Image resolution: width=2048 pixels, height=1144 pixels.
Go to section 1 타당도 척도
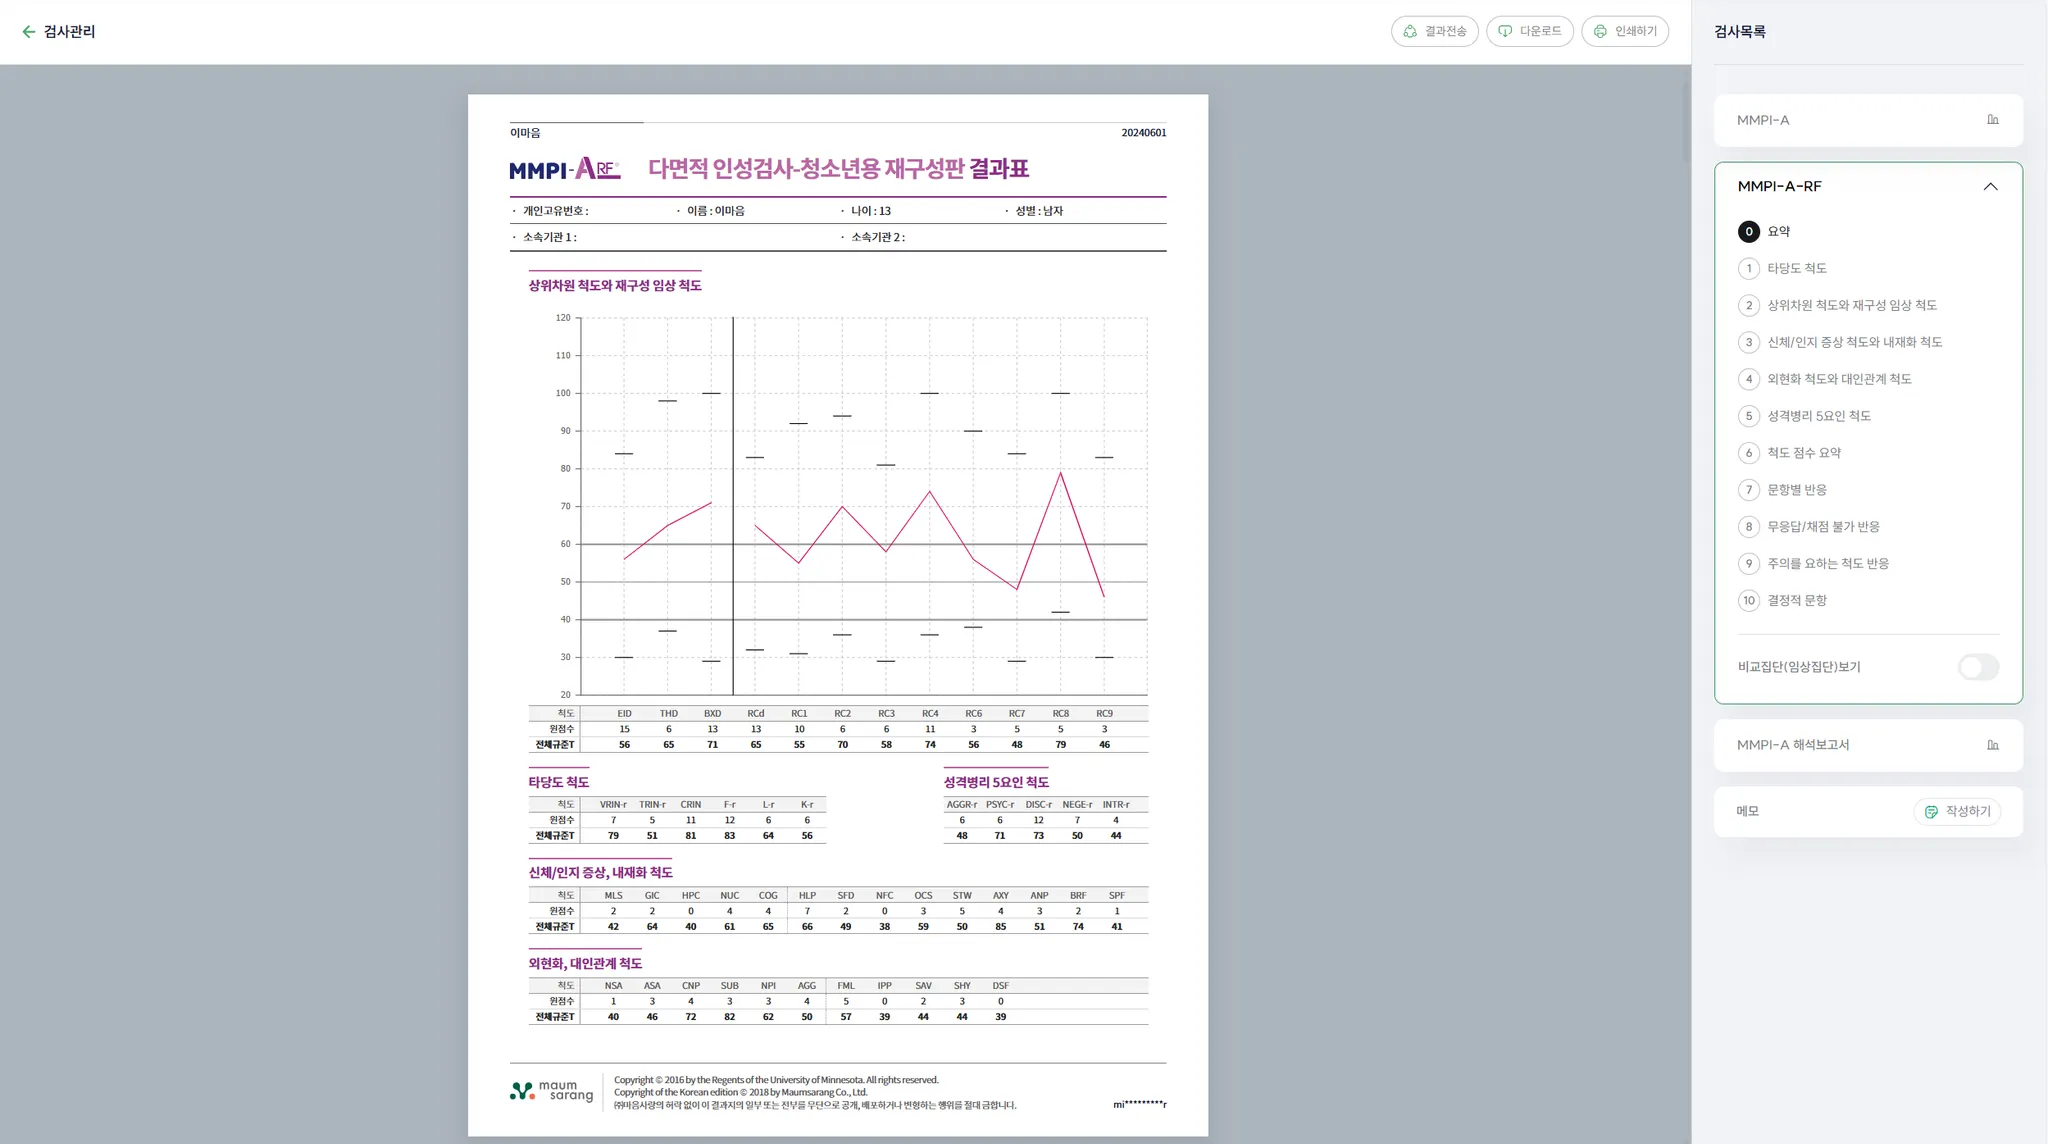[1796, 269]
